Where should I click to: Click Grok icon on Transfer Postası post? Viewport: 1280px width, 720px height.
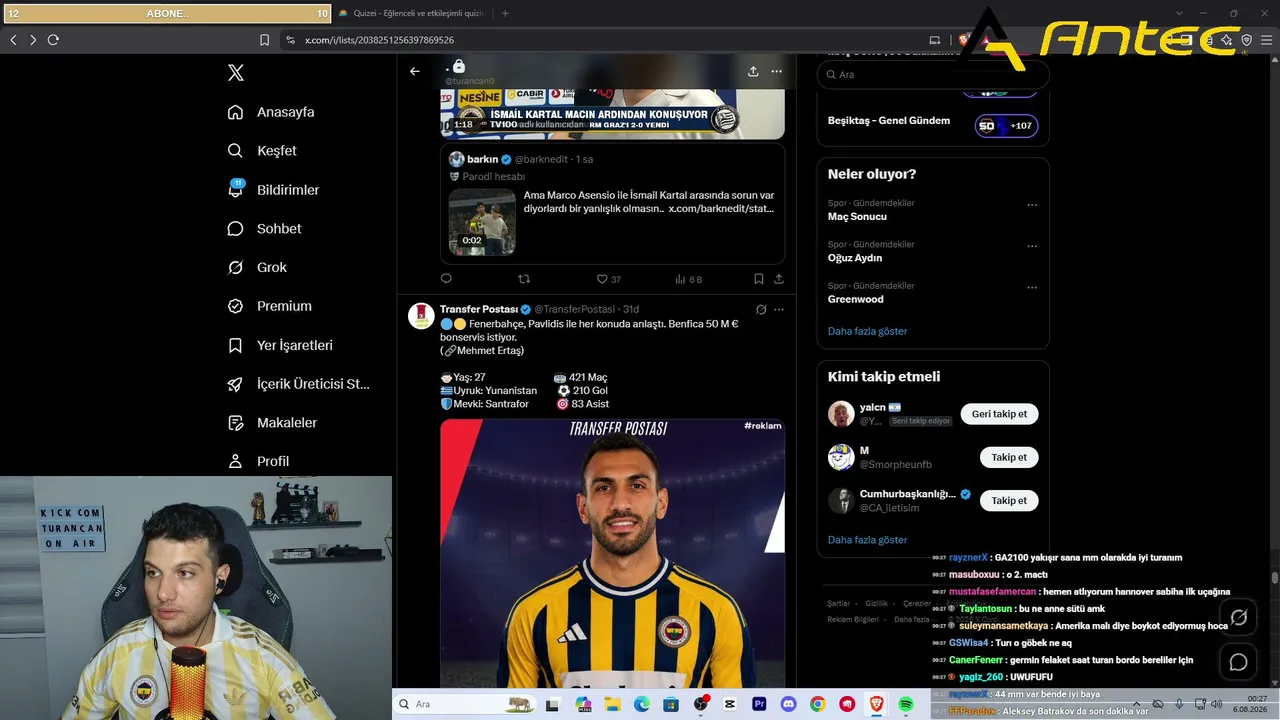point(761,310)
